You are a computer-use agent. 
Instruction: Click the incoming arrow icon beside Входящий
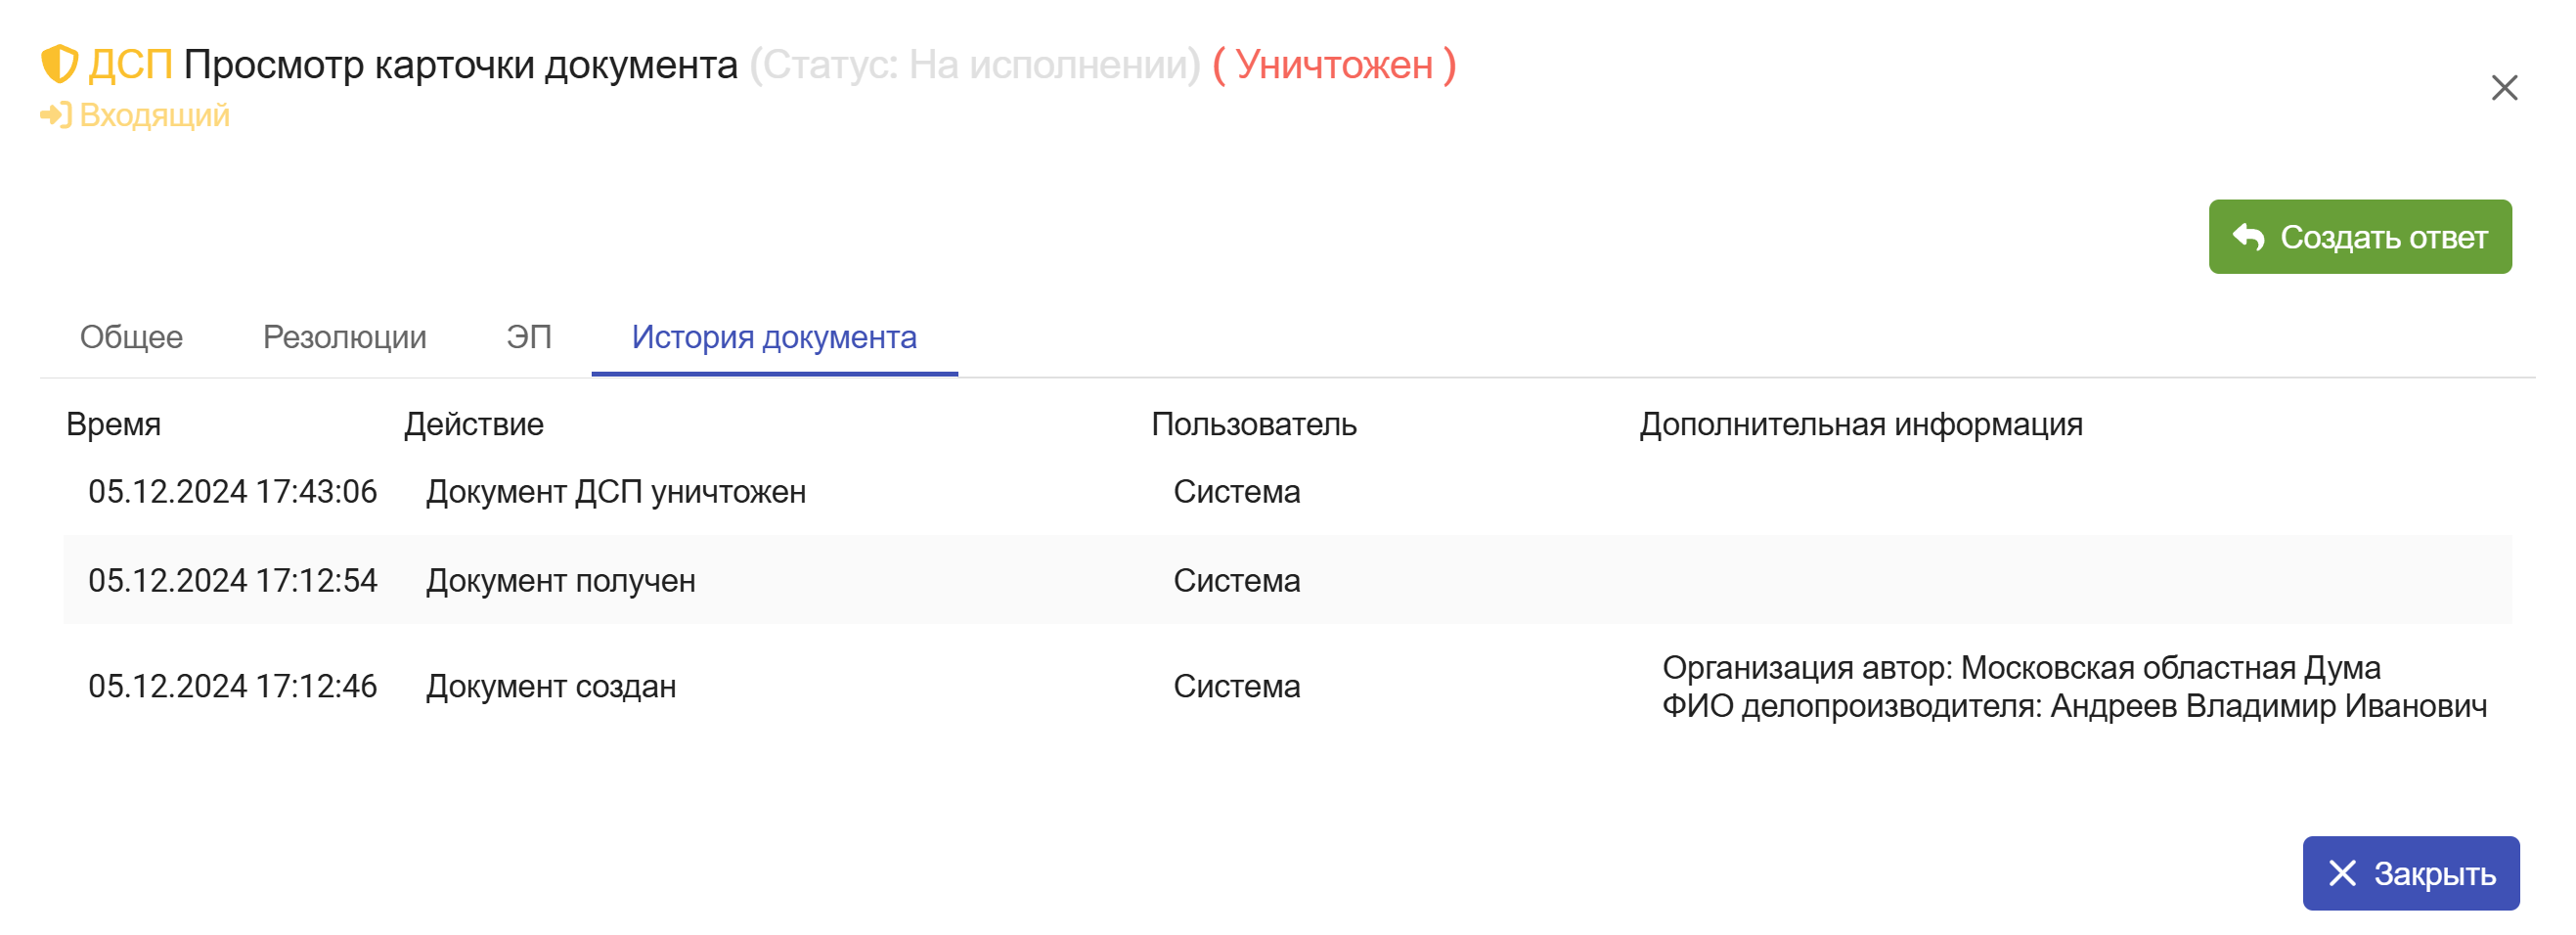click(x=56, y=116)
